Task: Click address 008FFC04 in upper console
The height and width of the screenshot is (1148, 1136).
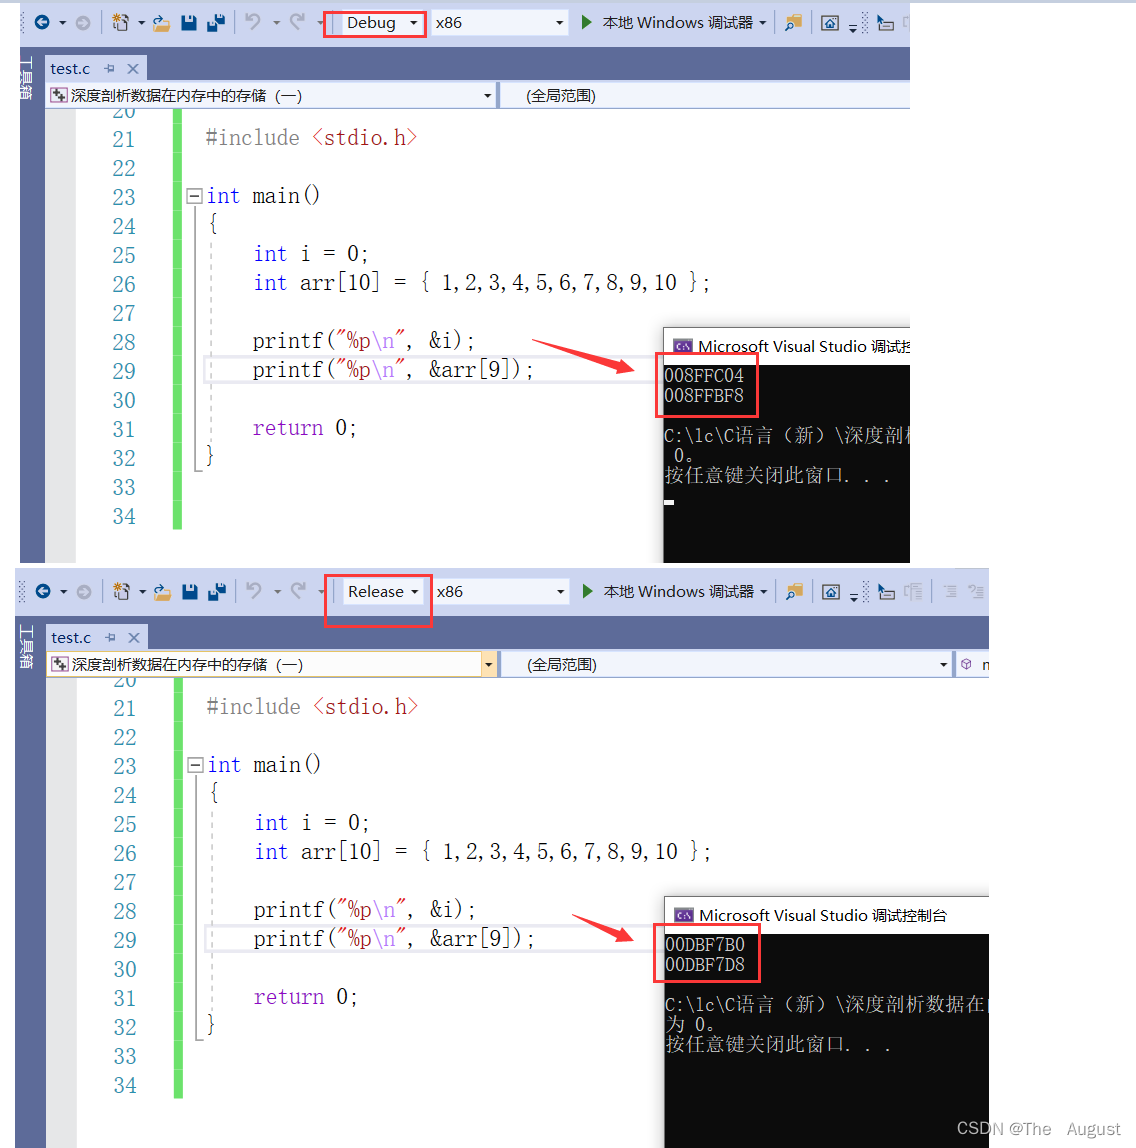Action: (x=704, y=376)
